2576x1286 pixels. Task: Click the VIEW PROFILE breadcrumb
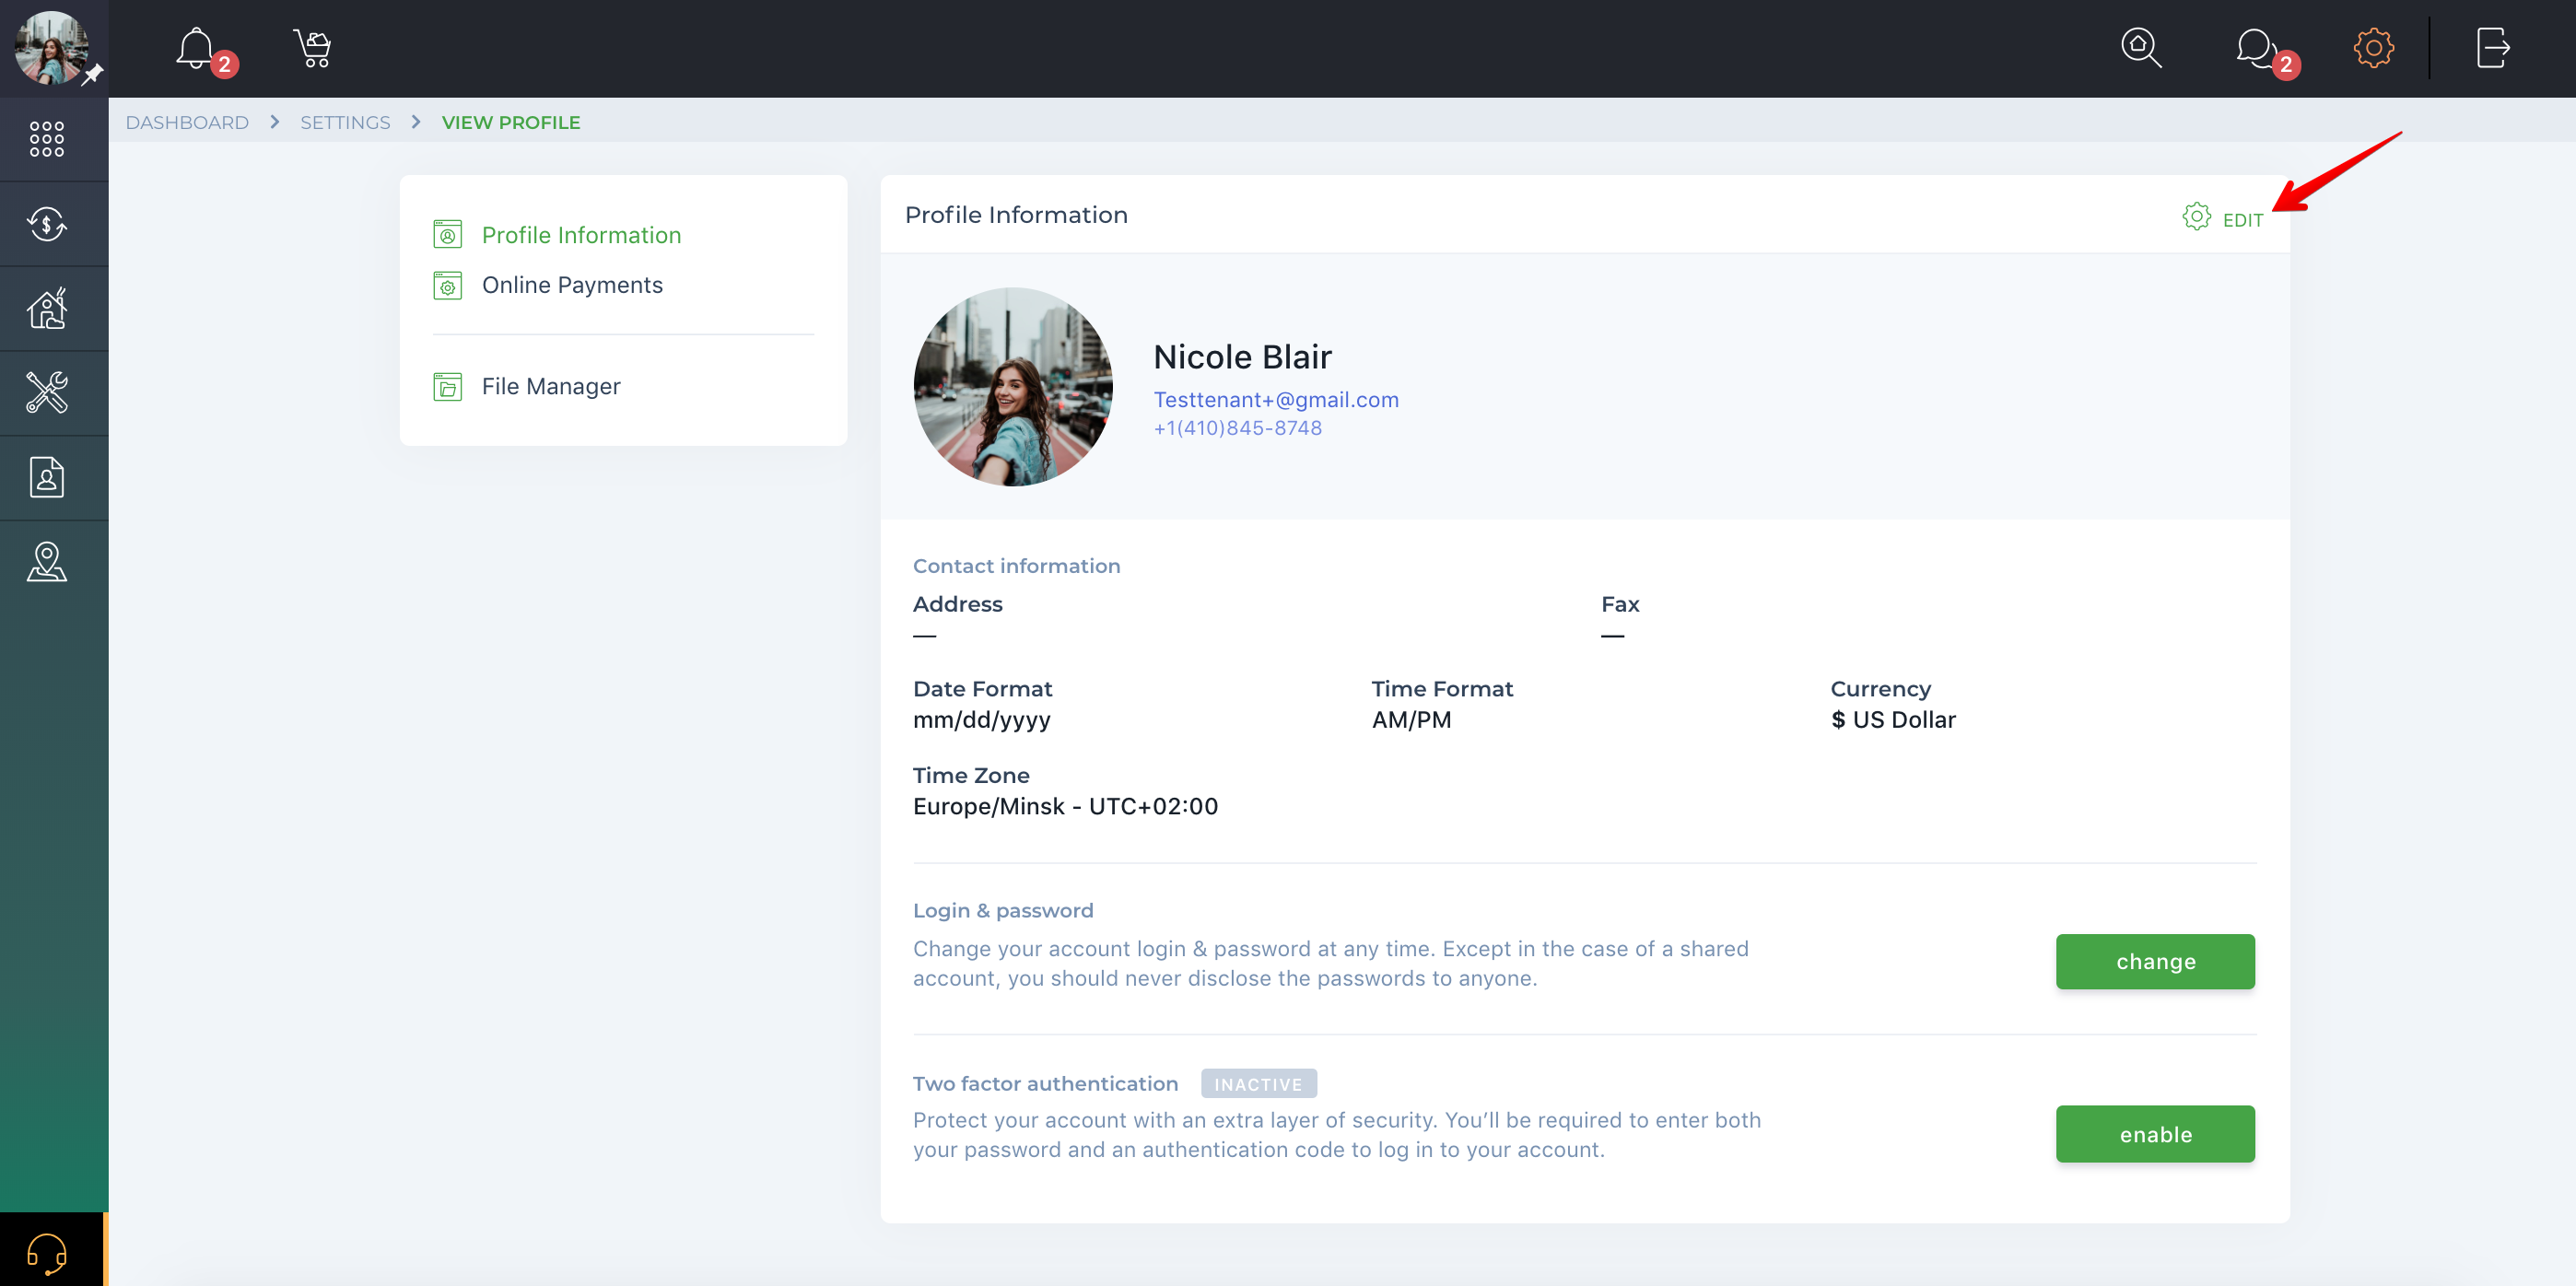pos(511,122)
